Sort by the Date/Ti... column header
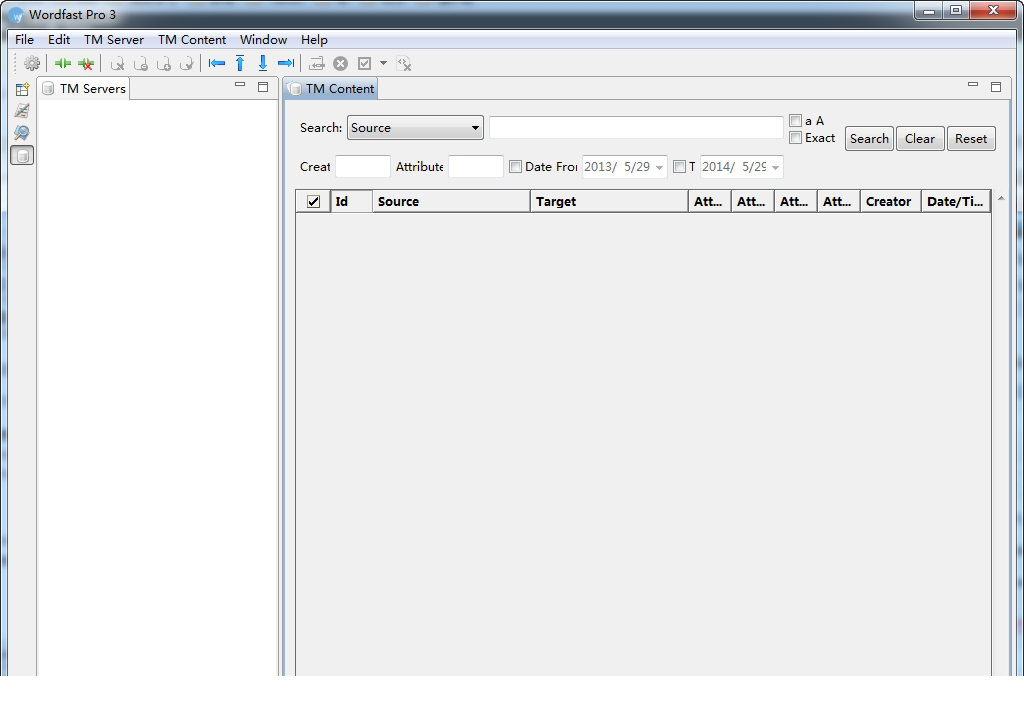Viewport: 1024px width, 703px height. [x=956, y=201]
